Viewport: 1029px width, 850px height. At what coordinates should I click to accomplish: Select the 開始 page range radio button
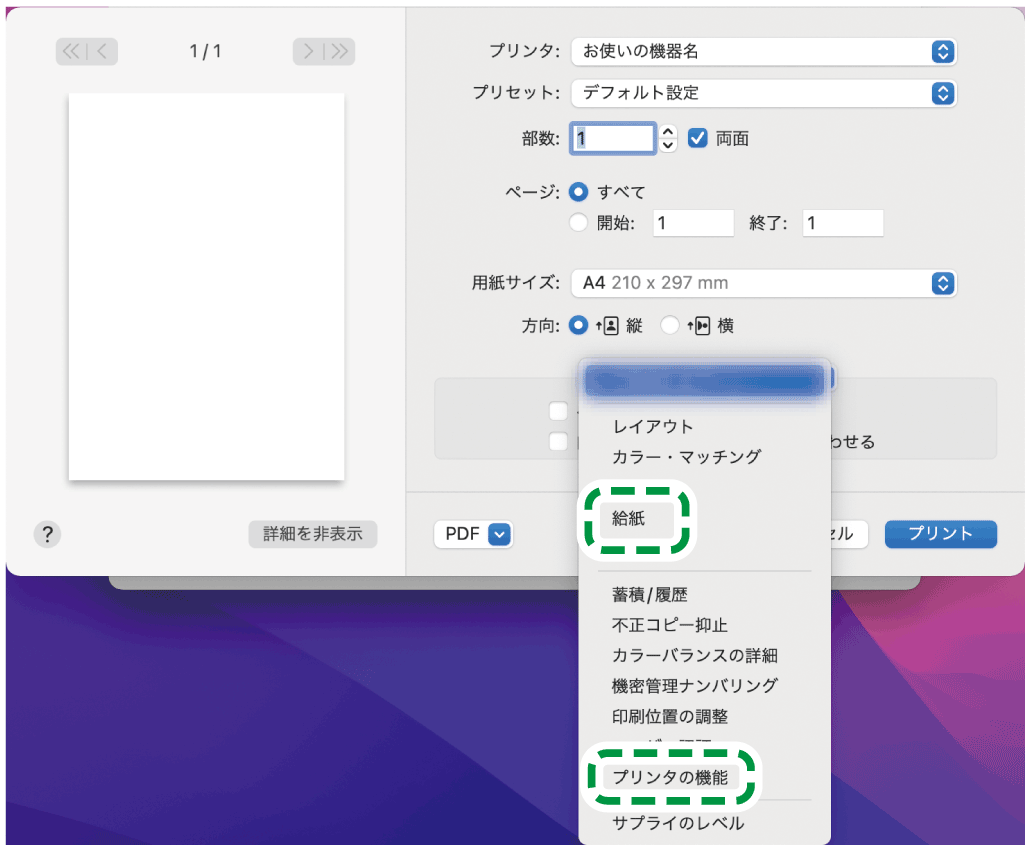[579, 222]
